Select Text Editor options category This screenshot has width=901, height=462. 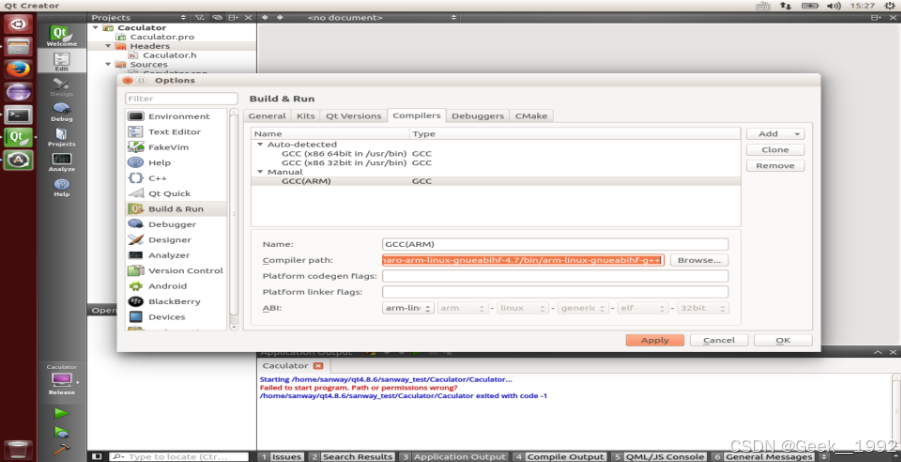pyautogui.click(x=177, y=132)
